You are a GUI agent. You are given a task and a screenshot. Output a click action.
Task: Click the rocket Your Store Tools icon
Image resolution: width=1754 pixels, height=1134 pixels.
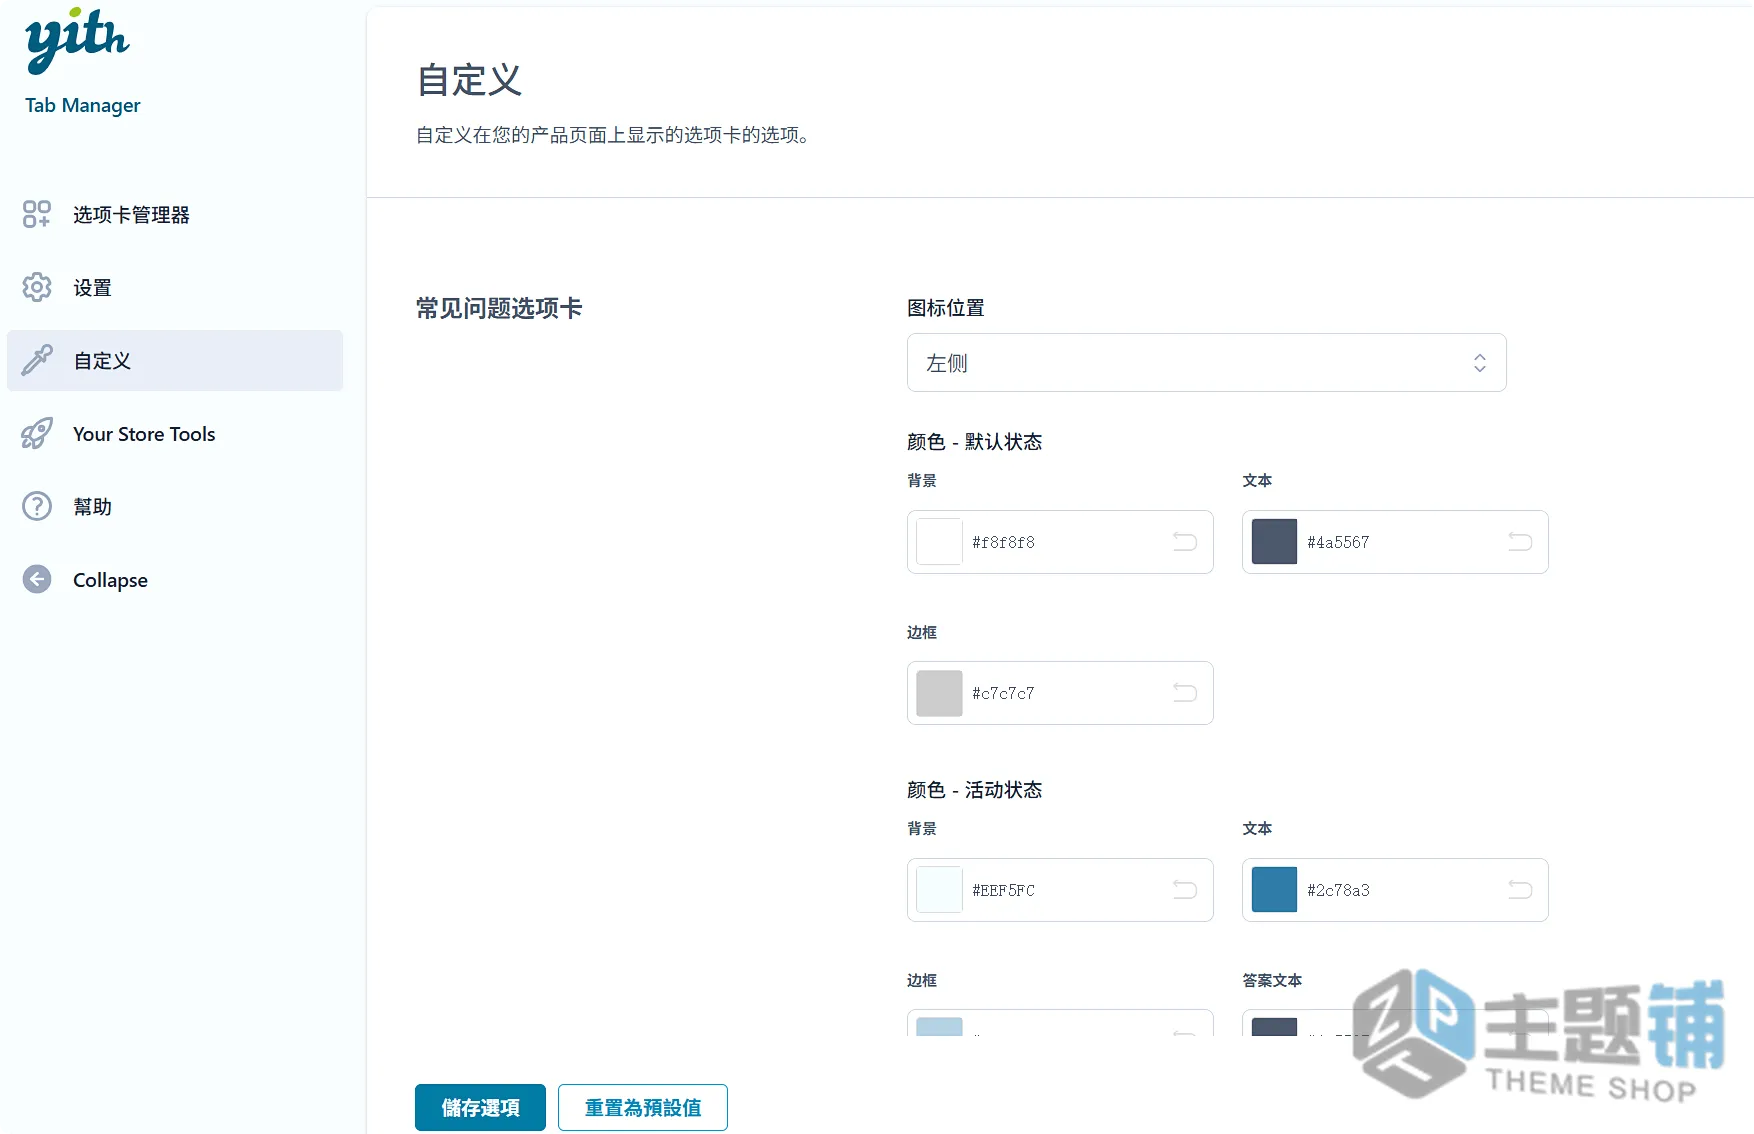(37, 433)
